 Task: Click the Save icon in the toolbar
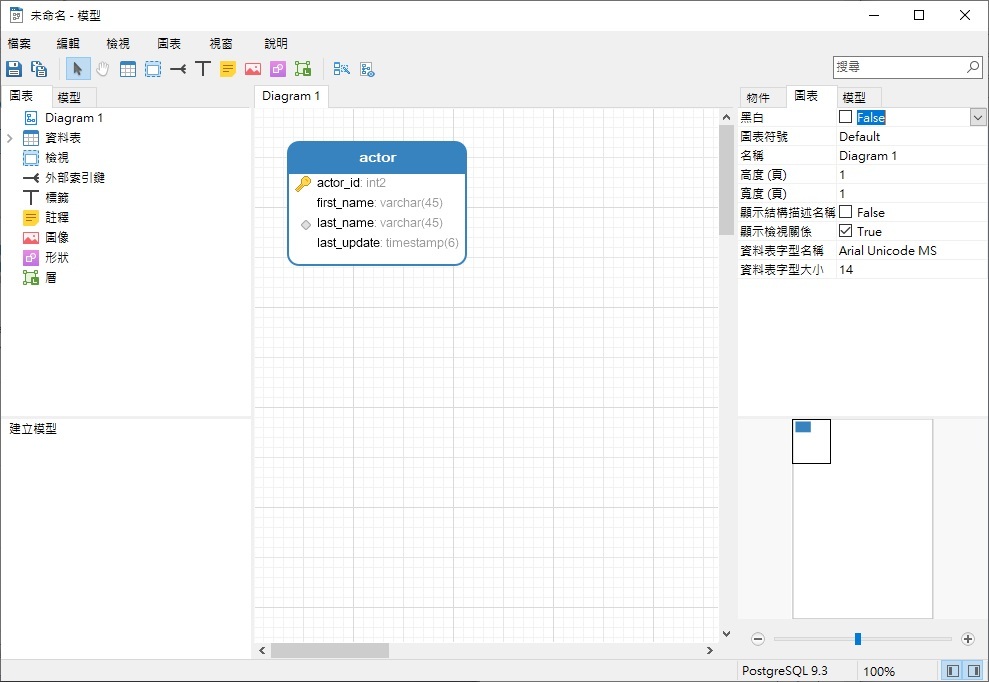[14, 69]
